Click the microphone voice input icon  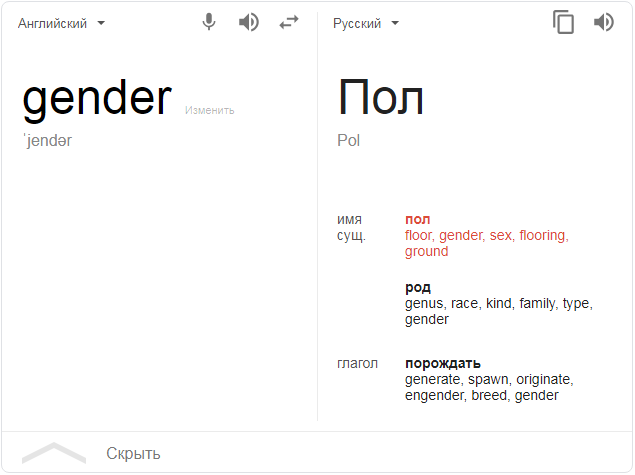[x=208, y=22]
